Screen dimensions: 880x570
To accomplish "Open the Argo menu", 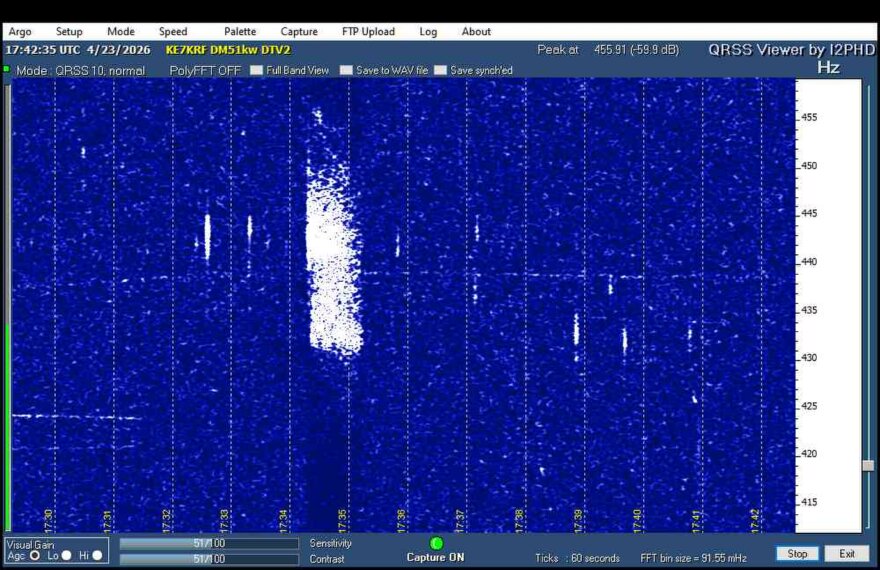I will click(x=20, y=32).
